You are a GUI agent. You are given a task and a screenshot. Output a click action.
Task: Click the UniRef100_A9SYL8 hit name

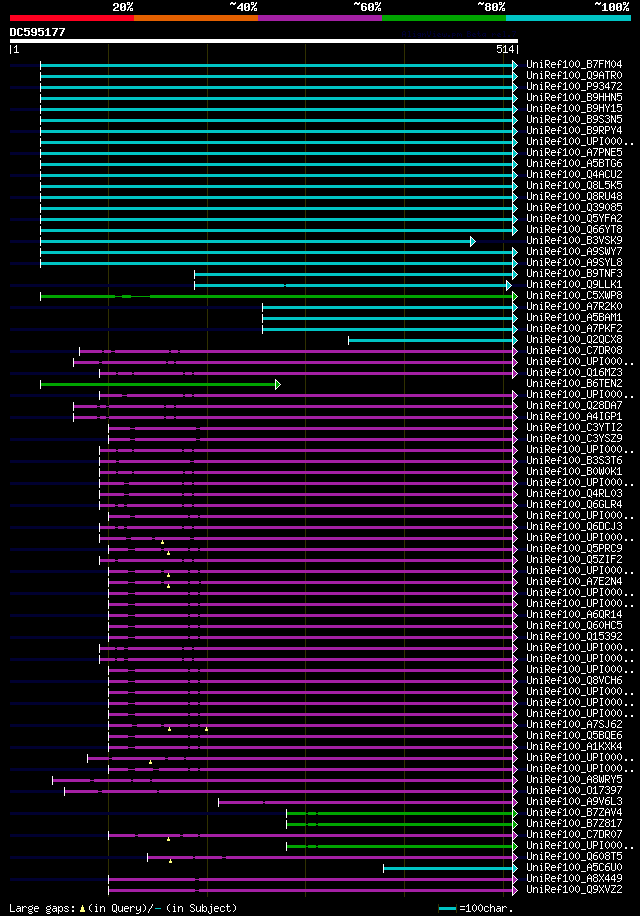[574, 262]
